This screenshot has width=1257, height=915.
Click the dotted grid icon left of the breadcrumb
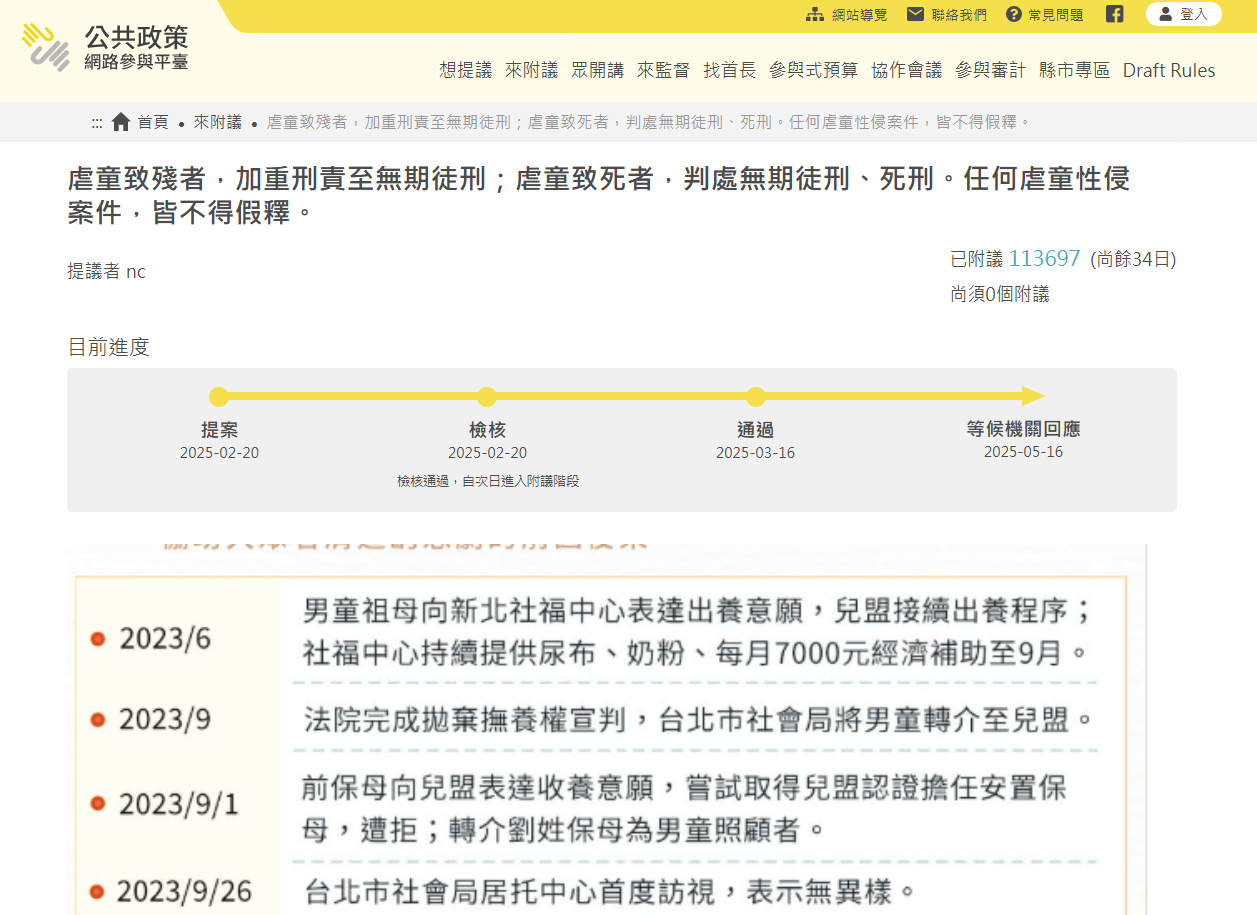pyautogui.click(x=97, y=121)
